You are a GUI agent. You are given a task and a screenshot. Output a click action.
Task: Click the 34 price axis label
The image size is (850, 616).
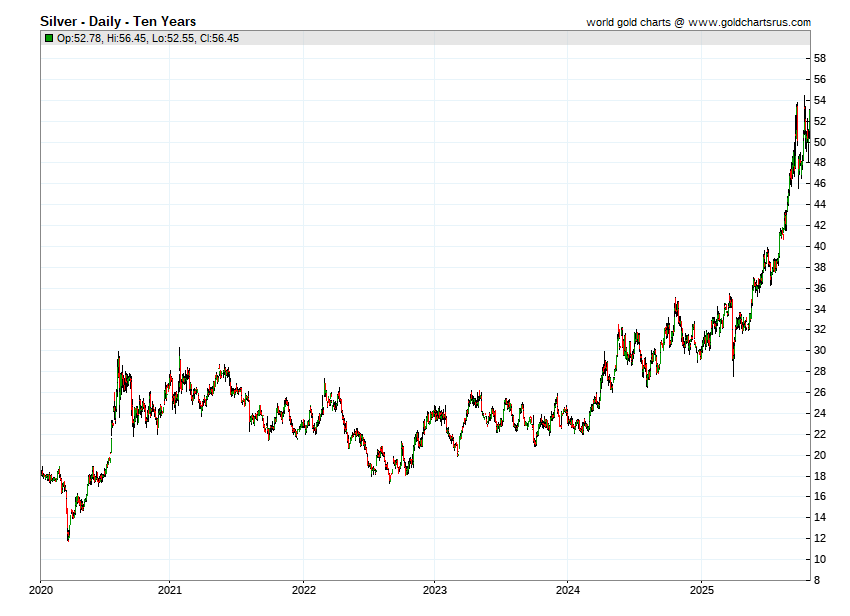[820, 309]
